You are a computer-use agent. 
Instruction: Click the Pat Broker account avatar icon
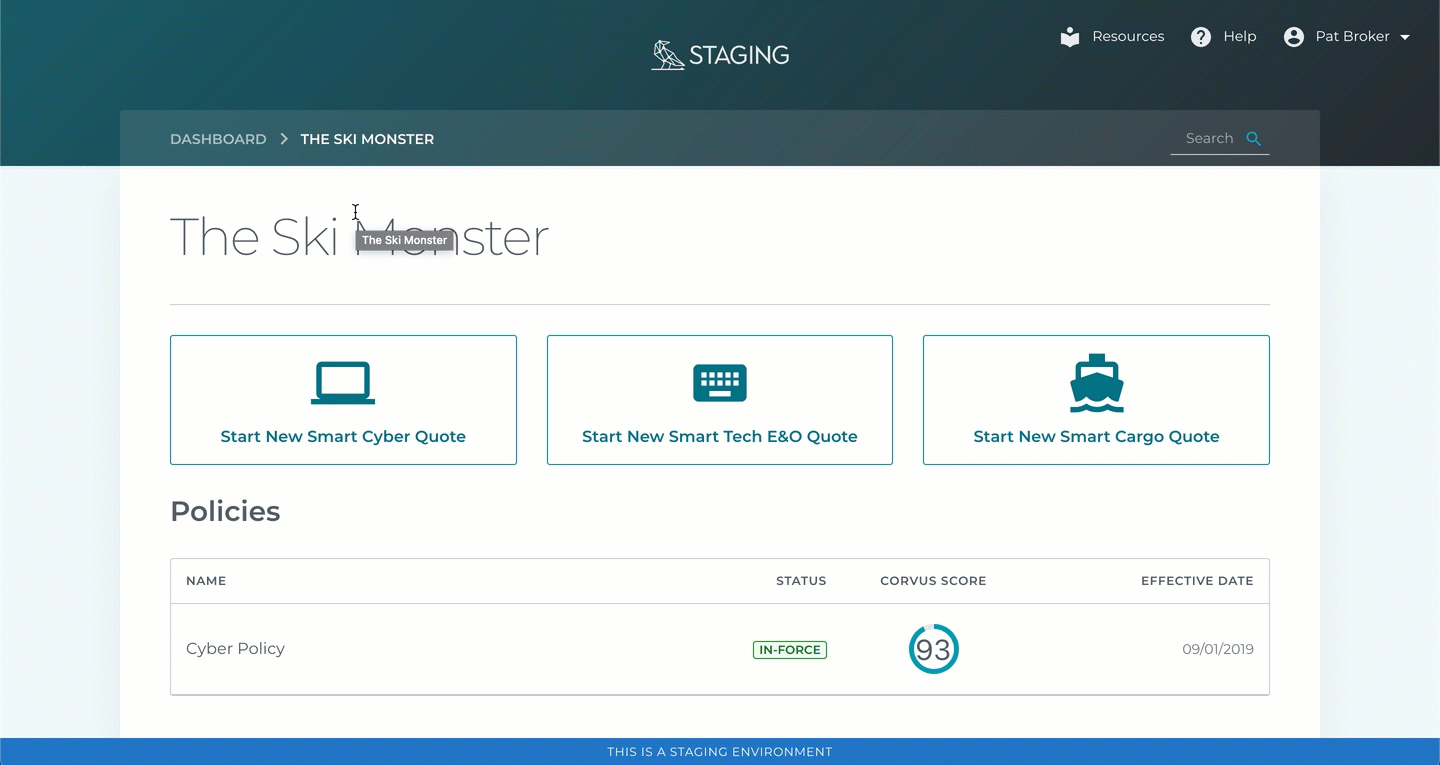(1294, 37)
